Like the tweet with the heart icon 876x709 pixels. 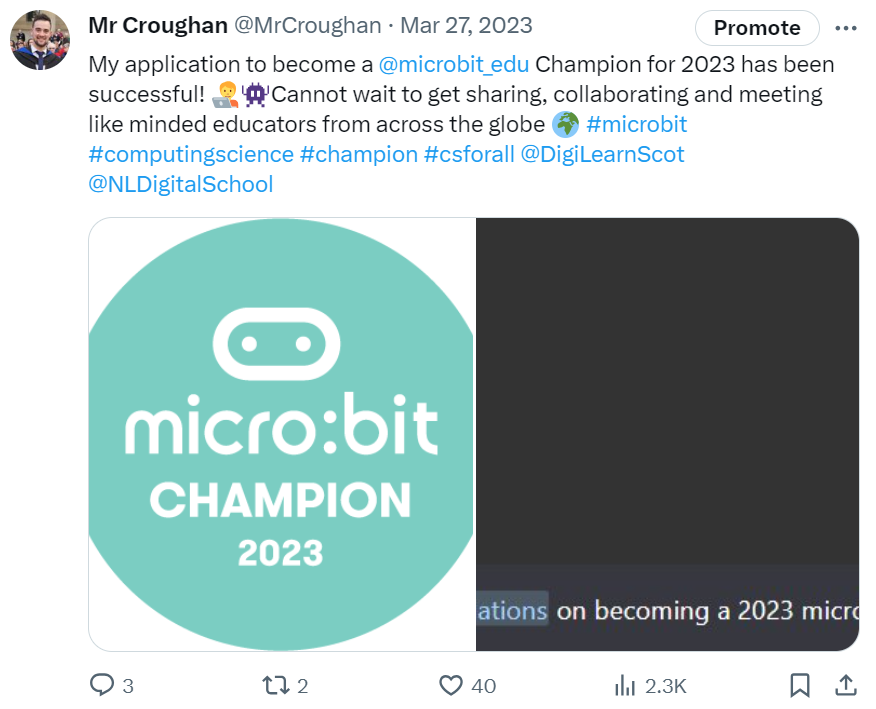coord(452,685)
